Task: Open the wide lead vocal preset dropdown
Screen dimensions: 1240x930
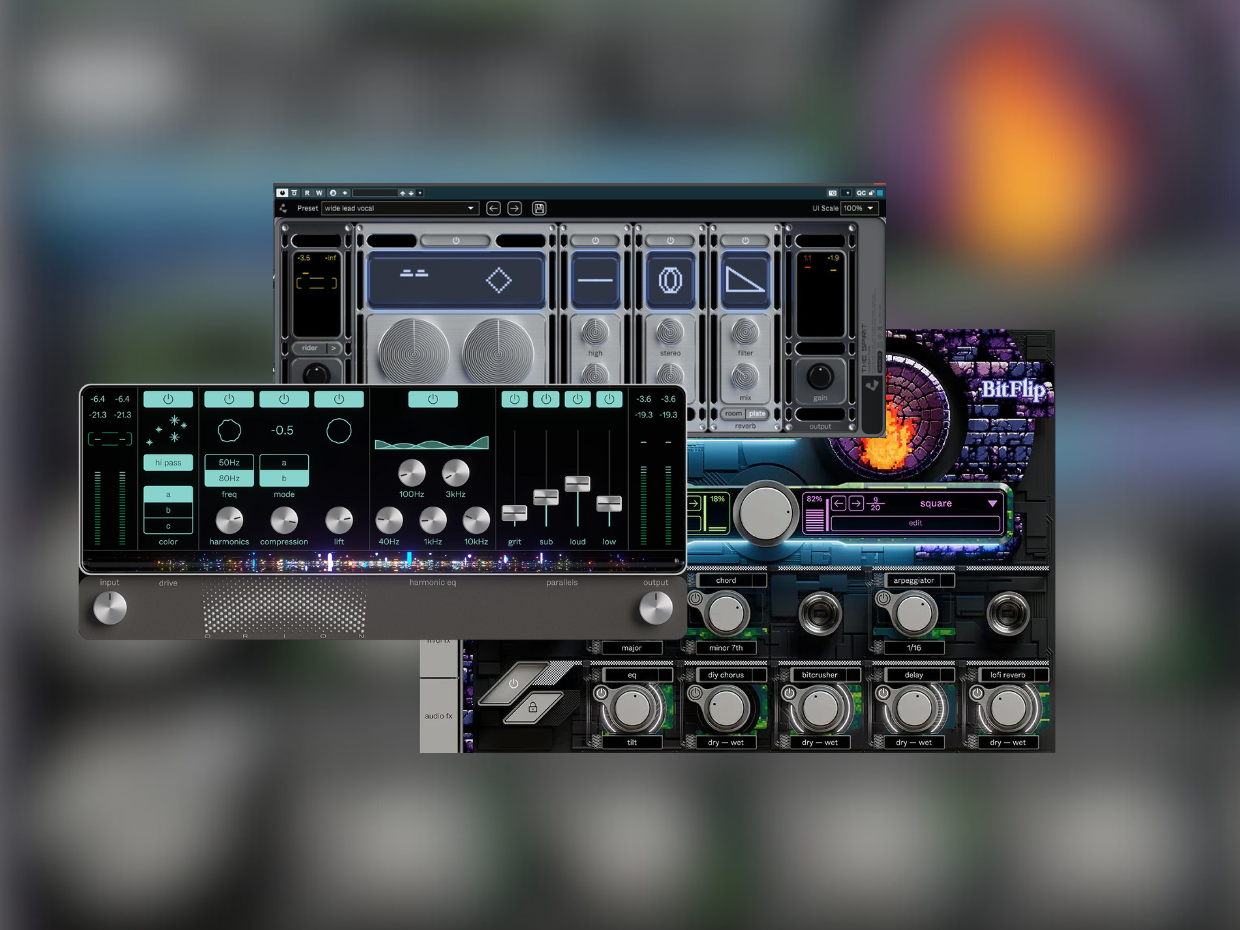Action: pos(400,208)
